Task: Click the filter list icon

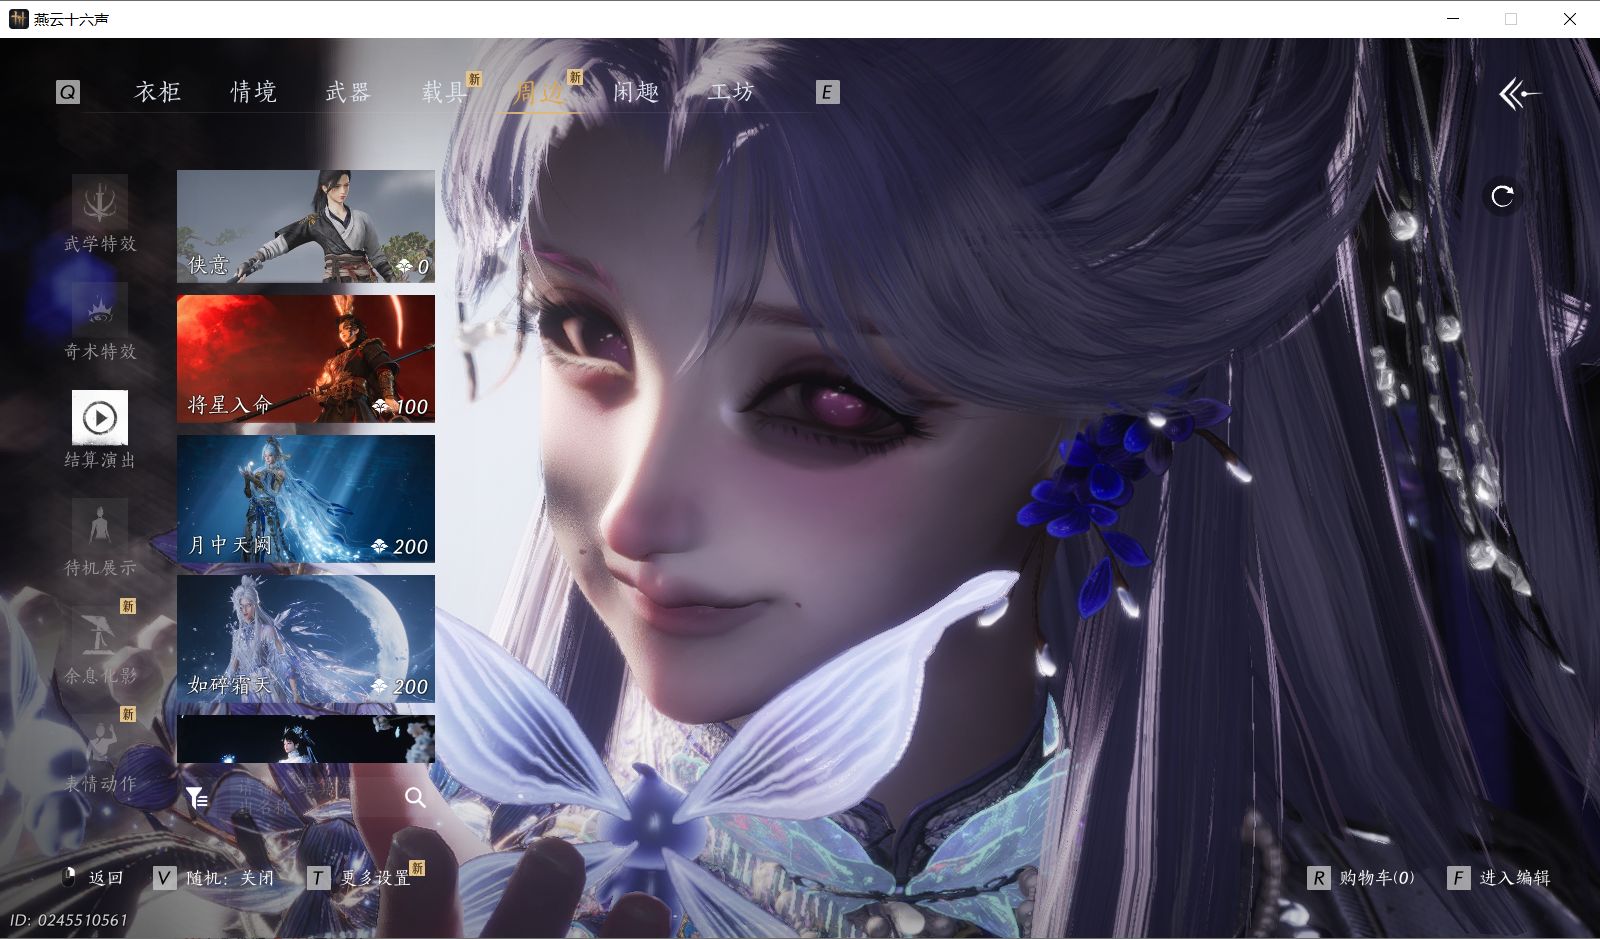Action: click(197, 797)
